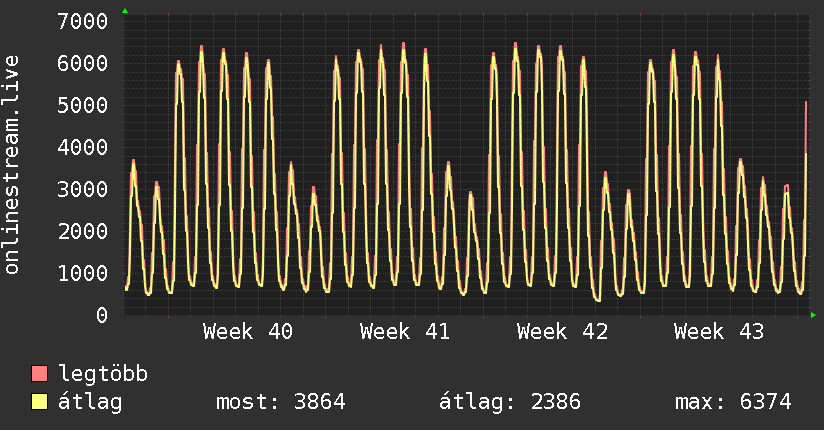824x430 pixels.
Task: Click the most: 3864 value
Action: point(281,402)
